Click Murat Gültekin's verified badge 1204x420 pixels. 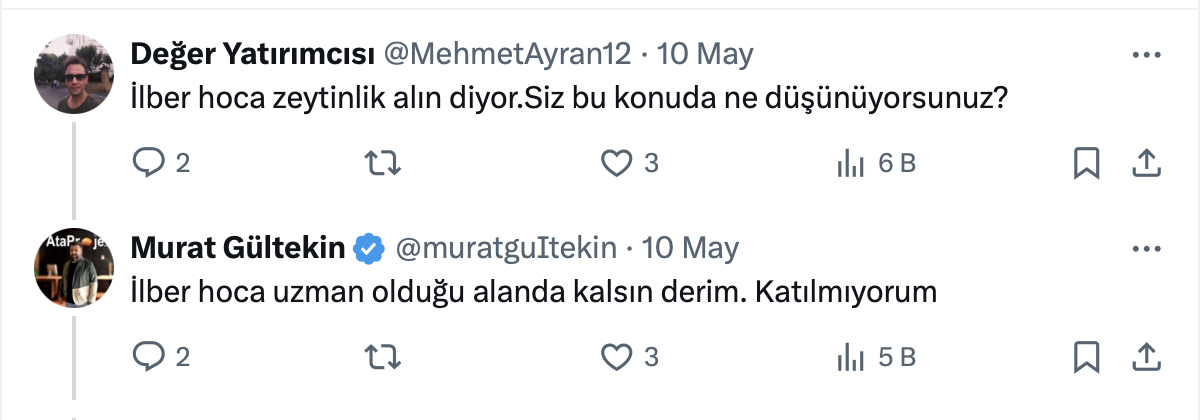pos(370,247)
